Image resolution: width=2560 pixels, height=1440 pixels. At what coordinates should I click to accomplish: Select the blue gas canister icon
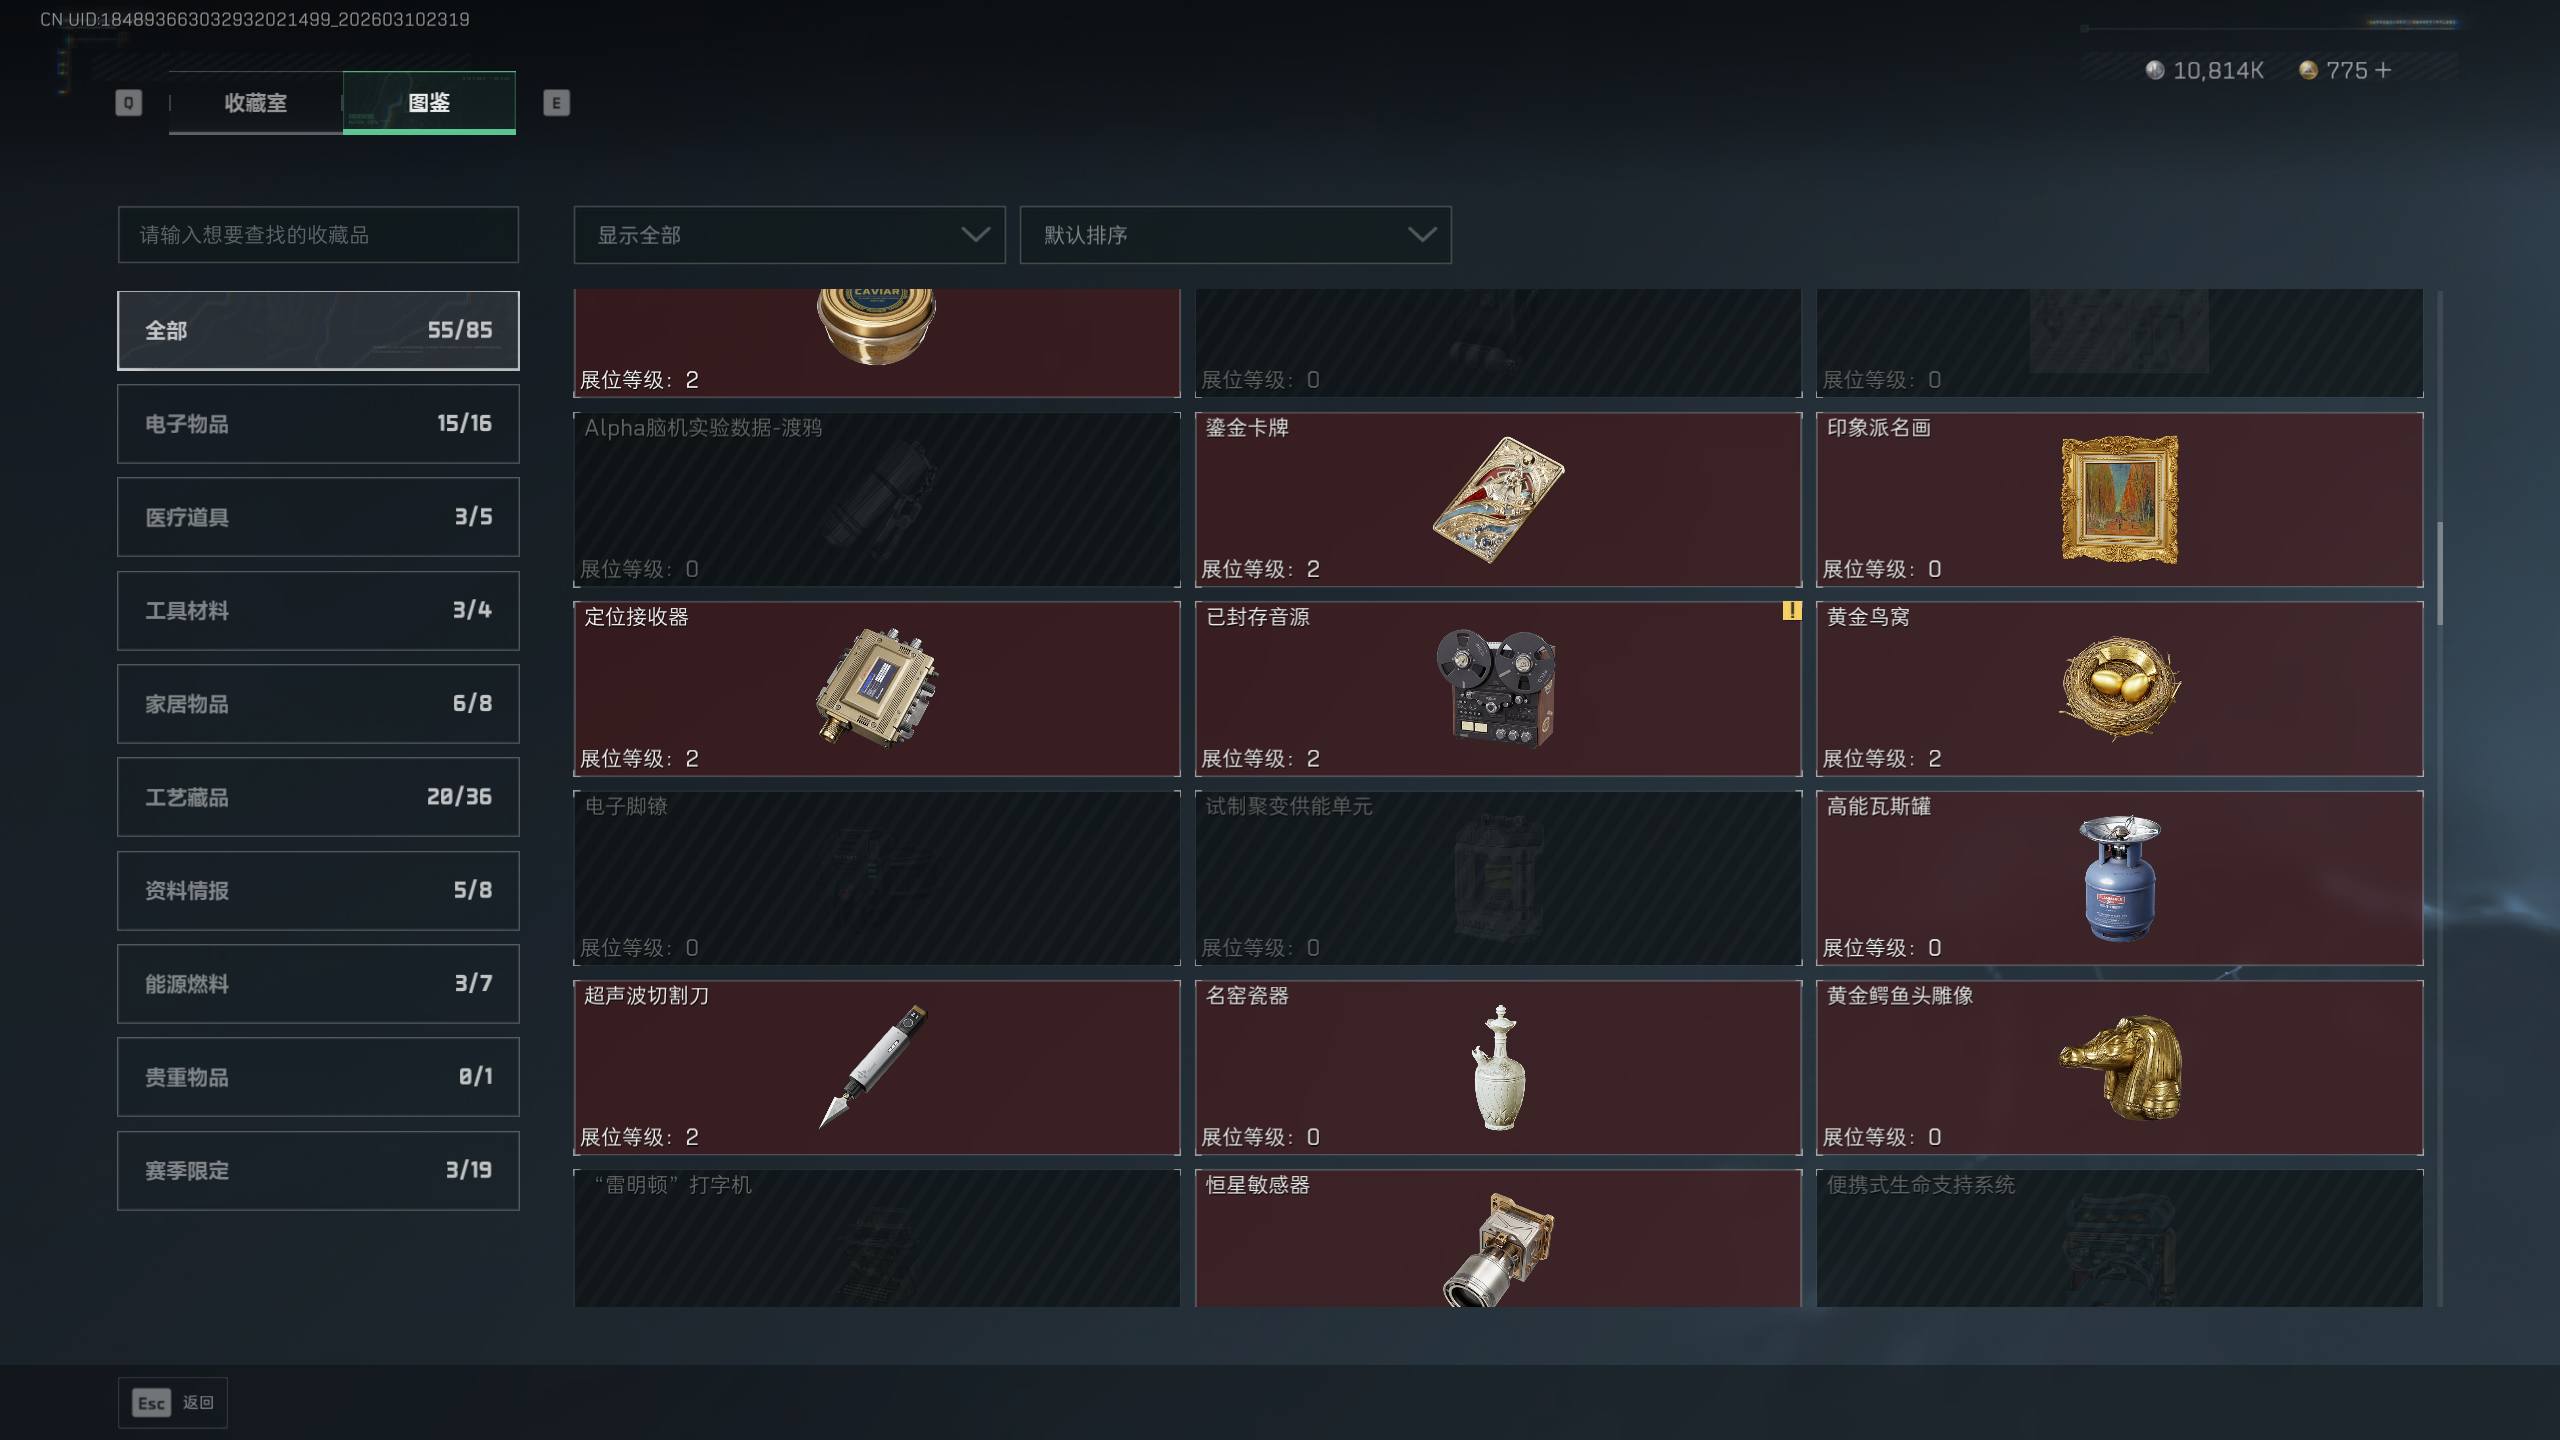[2119, 877]
